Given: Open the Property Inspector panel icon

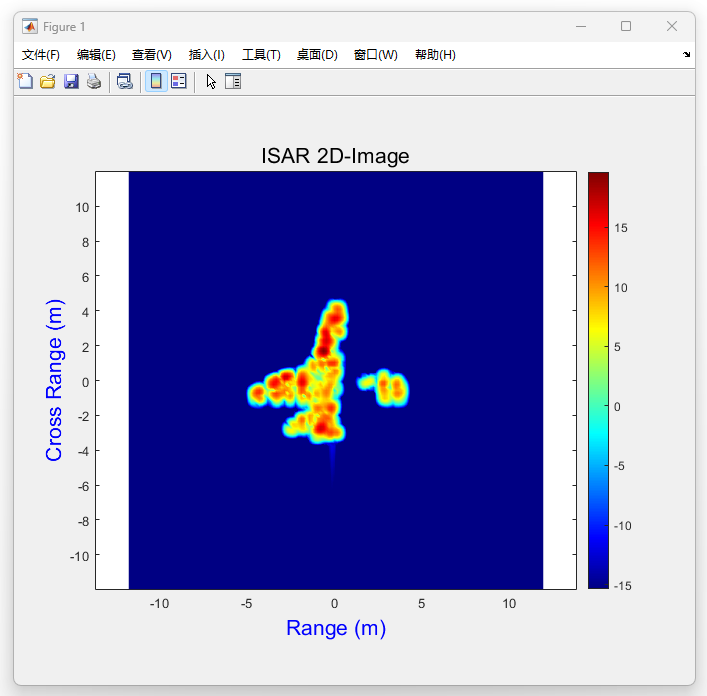Looking at the screenshot, I should pos(233,82).
